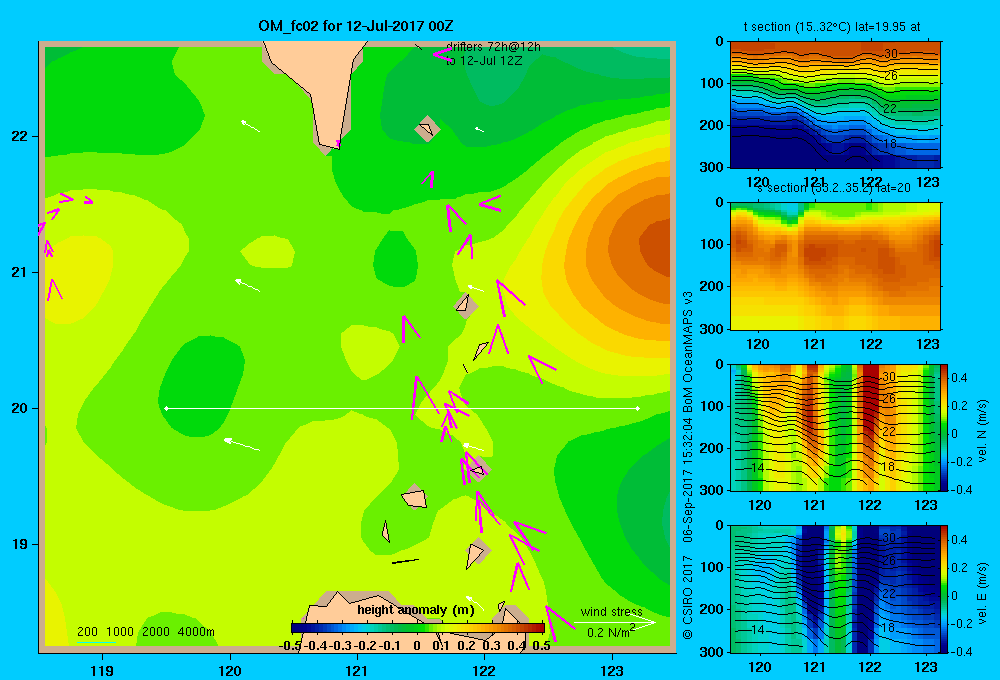
Task: Click the wind stress reference arrow in legend
Action: point(615,623)
